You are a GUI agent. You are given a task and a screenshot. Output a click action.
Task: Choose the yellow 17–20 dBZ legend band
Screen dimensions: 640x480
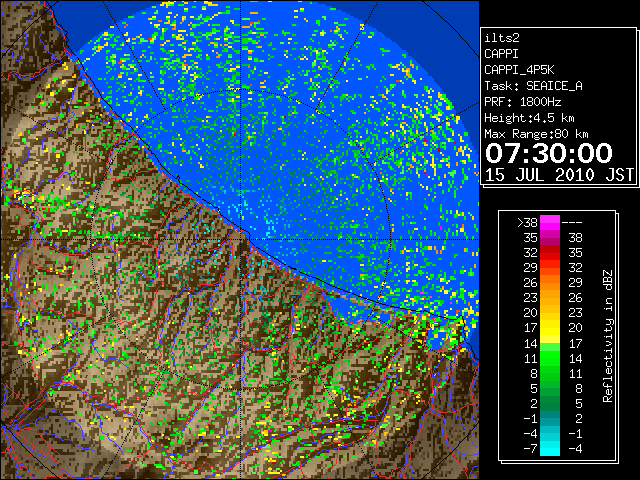550,328
